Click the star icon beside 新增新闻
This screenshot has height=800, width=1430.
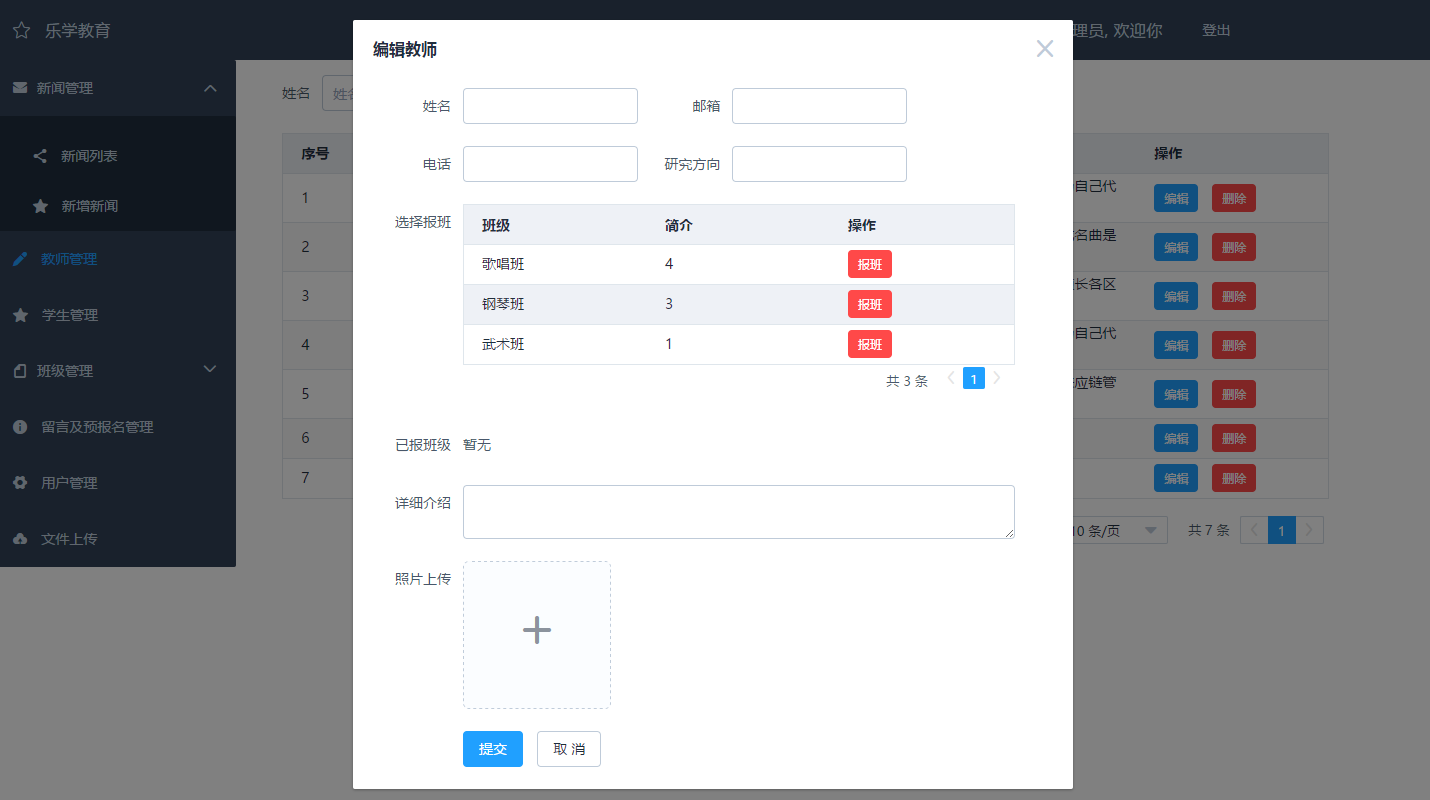[40, 206]
